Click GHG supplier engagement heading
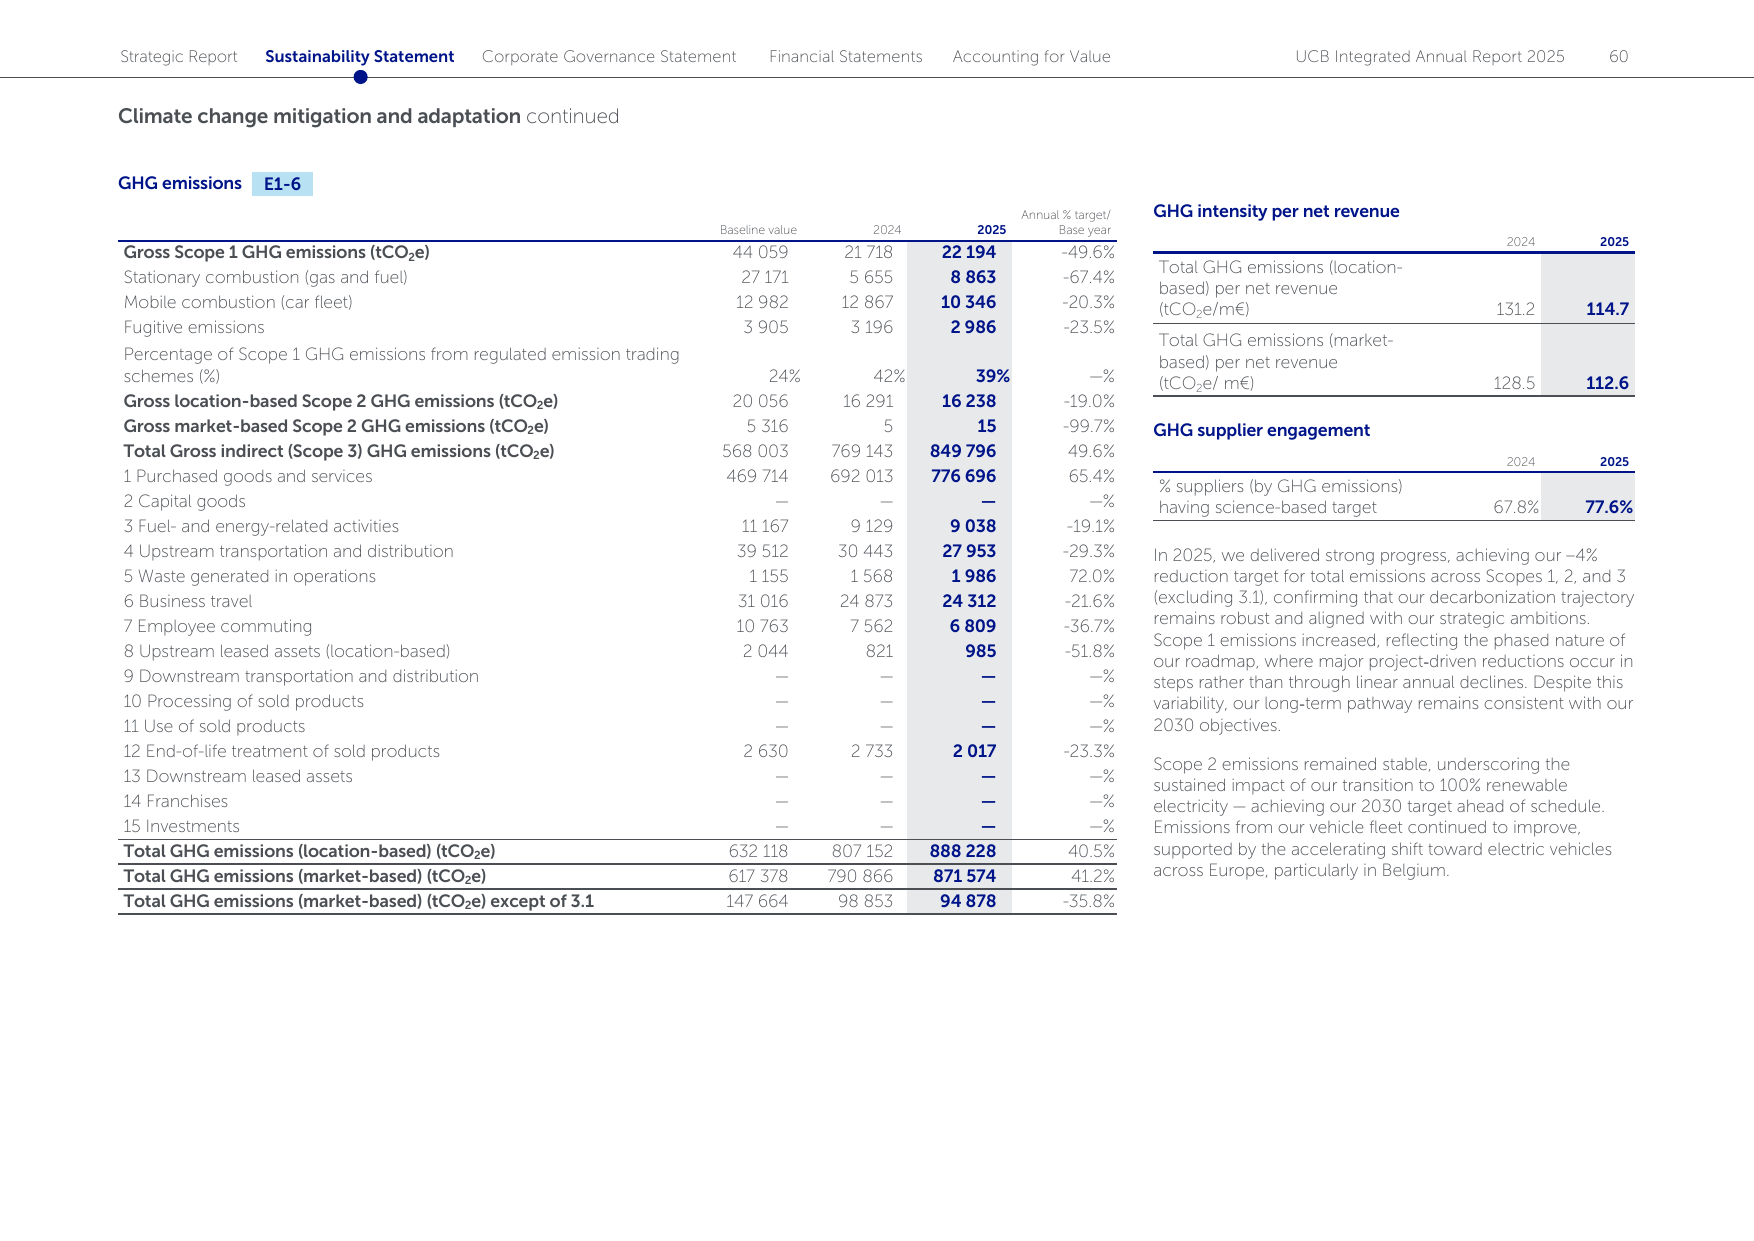Image resolution: width=1754 pixels, height=1241 pixels. (1261, 430)
